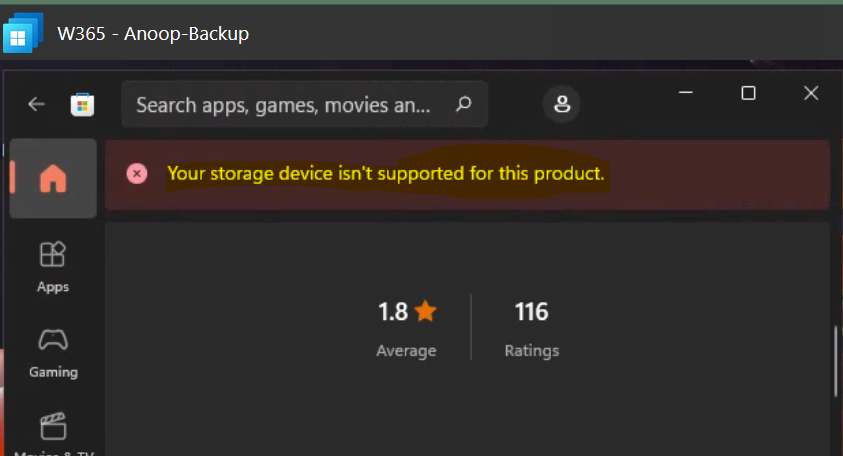843x456 pixels.
Task: Maximize the Microsoft Store window
Action: click(x=748, y=94)
